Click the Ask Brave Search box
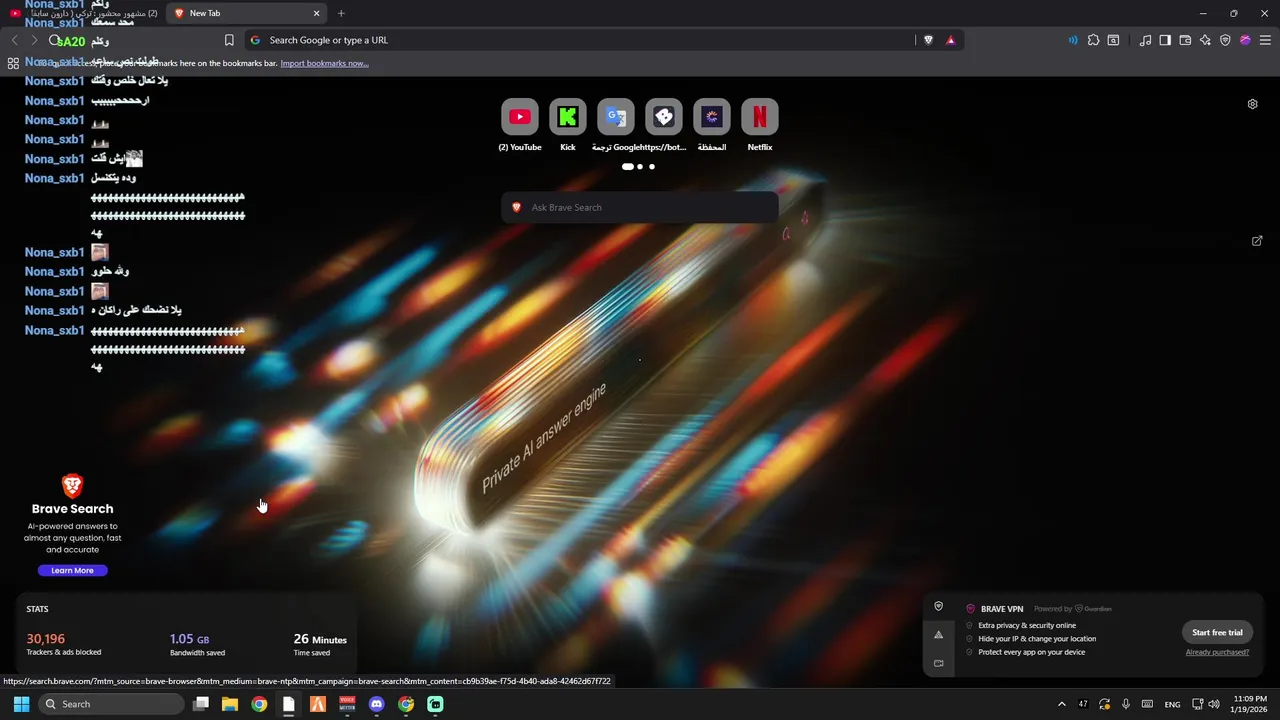The width and height of the screenshot is (1280, 720). pos(640,207)
